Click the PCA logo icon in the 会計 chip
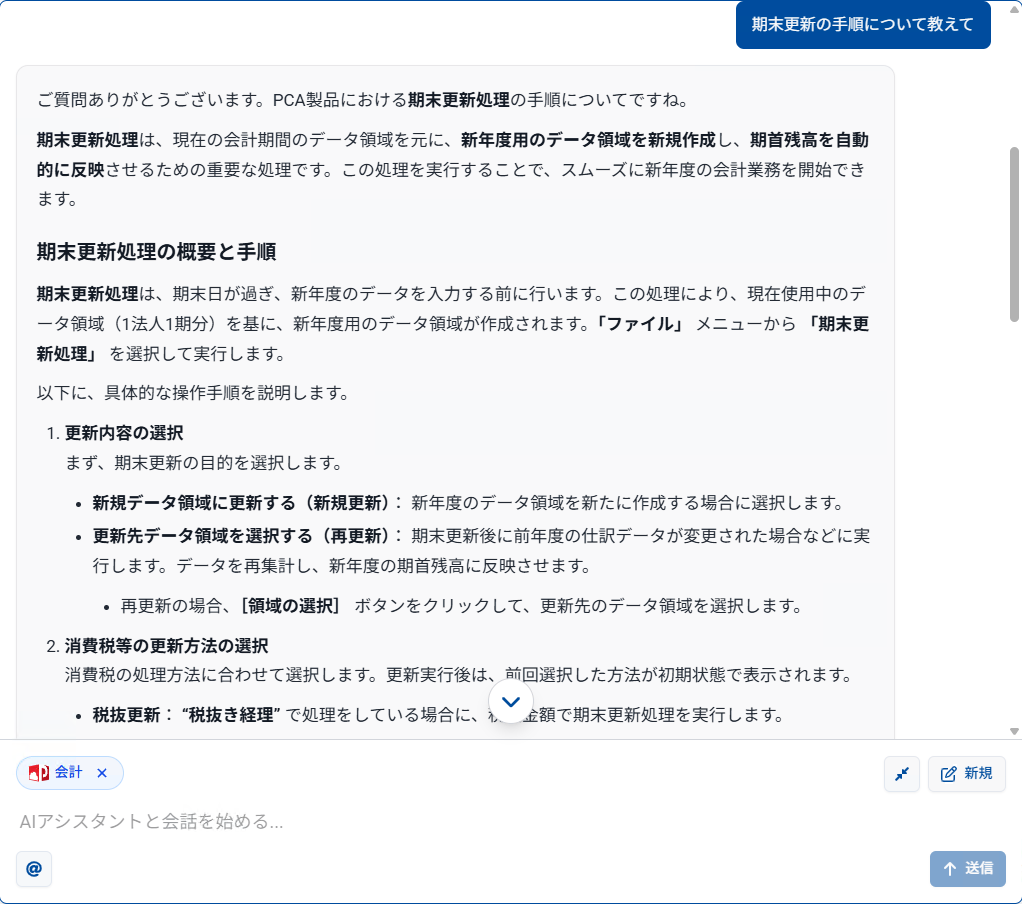 click(39, 773)
